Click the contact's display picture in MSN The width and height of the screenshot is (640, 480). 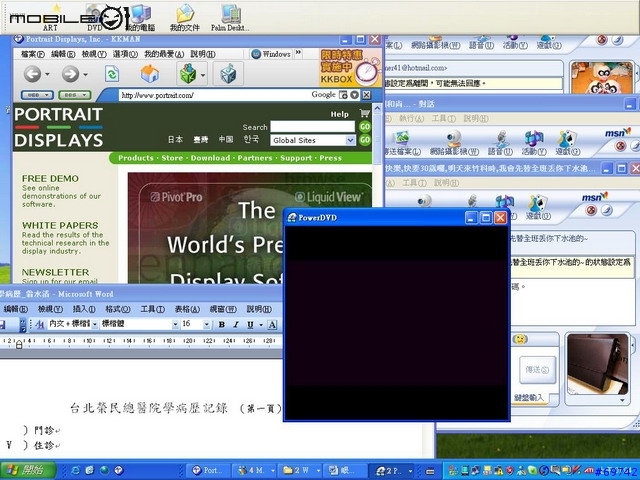click(602, 77)
